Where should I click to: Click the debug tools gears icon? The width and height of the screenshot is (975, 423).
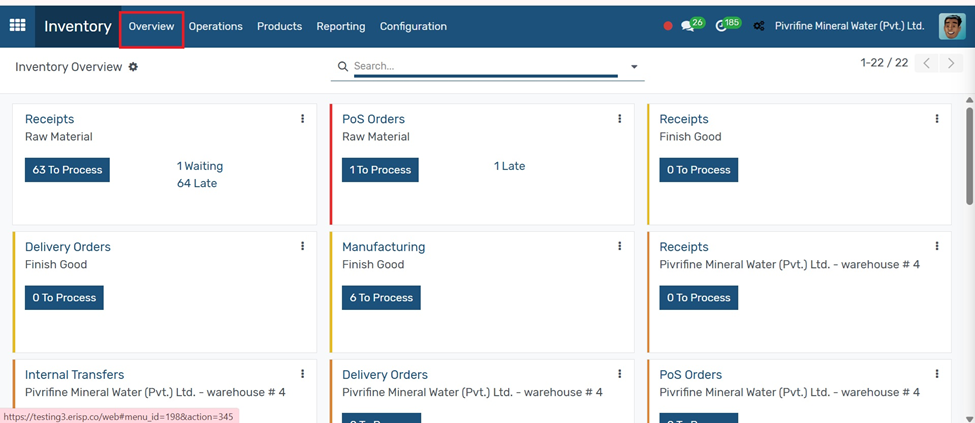point(759,26)
